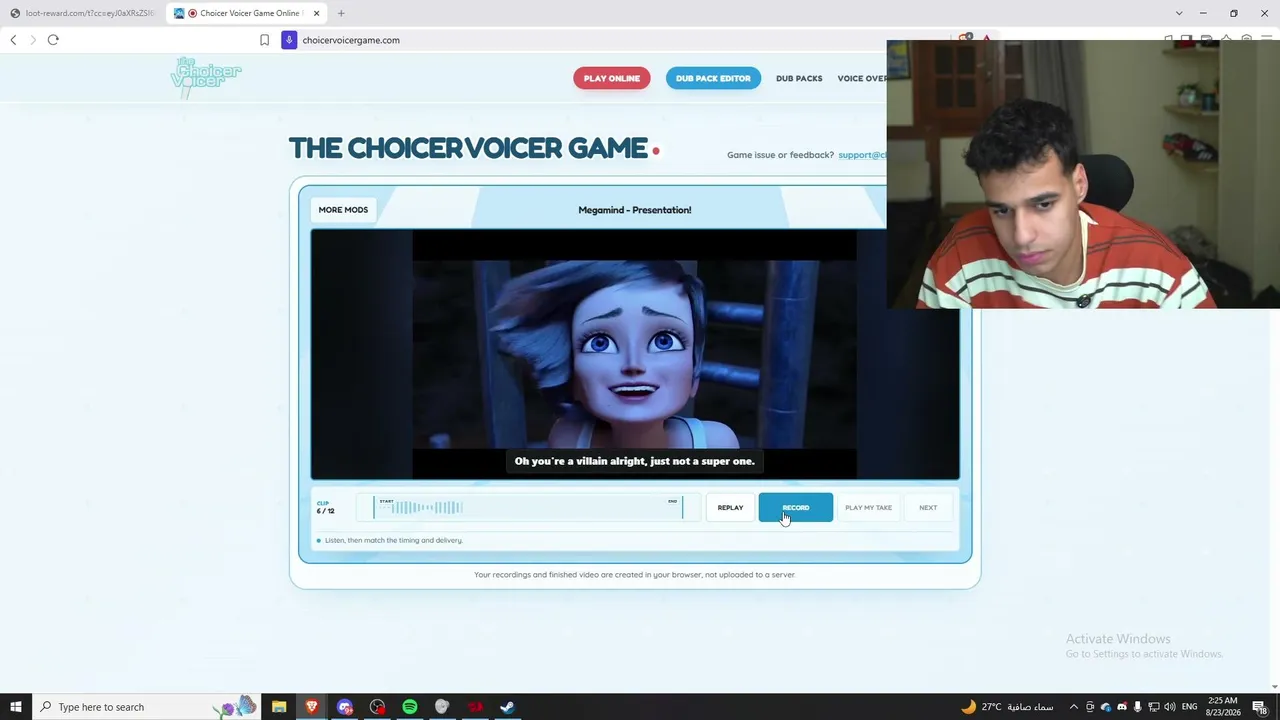This screenshot has width=1280, height=720.
Task: Click the "THE CHOICERVOICER GAME" heading
Action: [468, 148]
